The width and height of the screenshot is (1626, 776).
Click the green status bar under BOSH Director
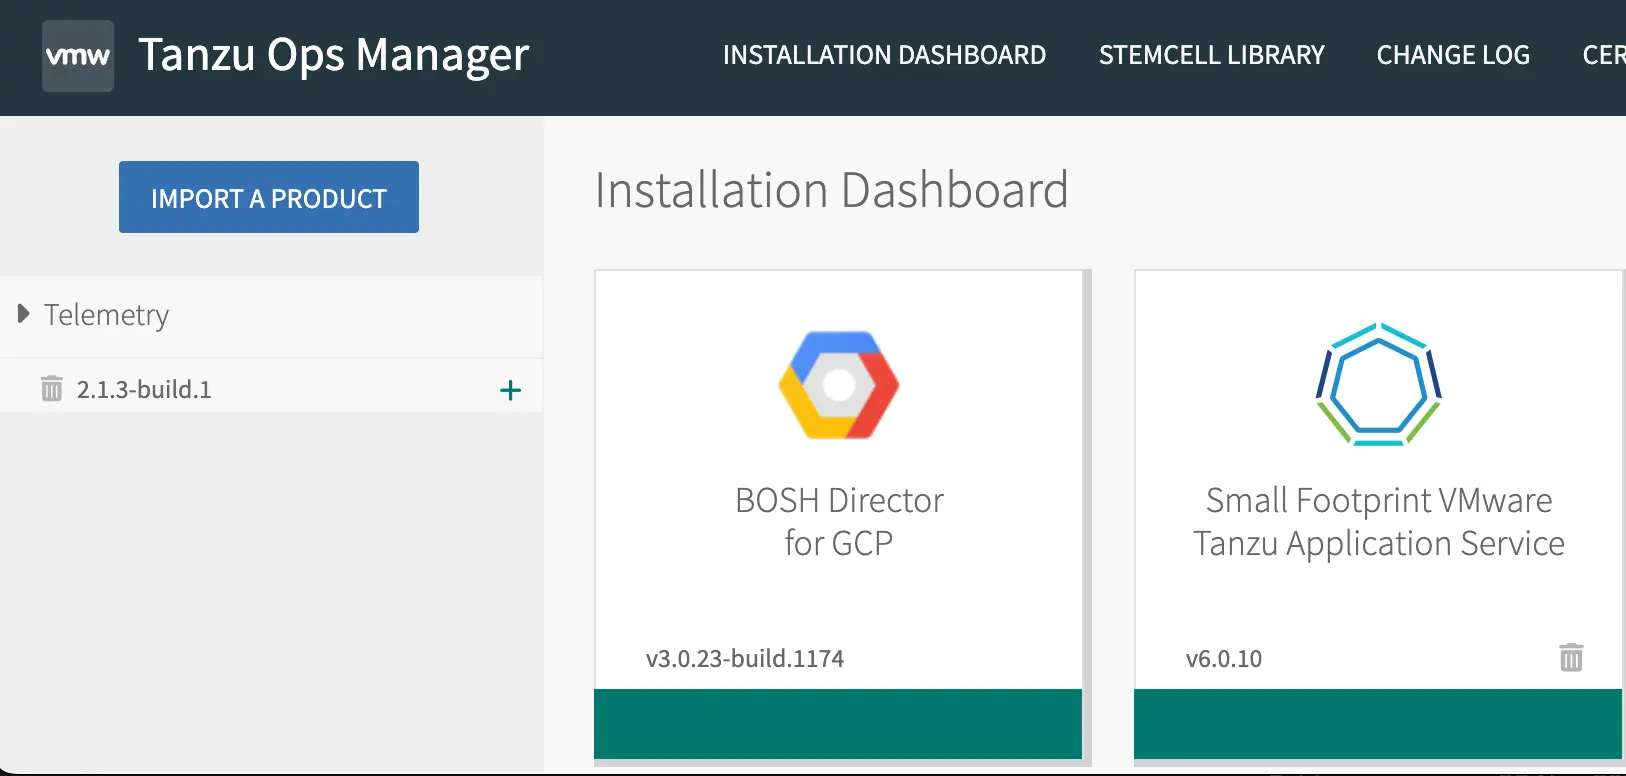838,723
